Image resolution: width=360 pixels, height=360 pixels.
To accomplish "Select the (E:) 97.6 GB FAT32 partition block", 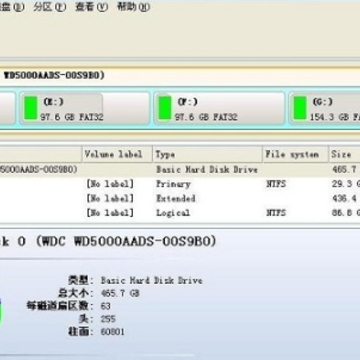I will [x=84, y=108].
